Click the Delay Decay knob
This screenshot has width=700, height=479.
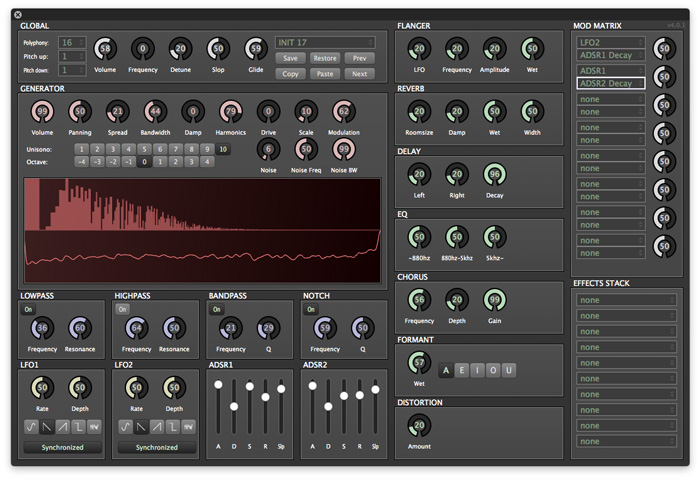(494, 176)
